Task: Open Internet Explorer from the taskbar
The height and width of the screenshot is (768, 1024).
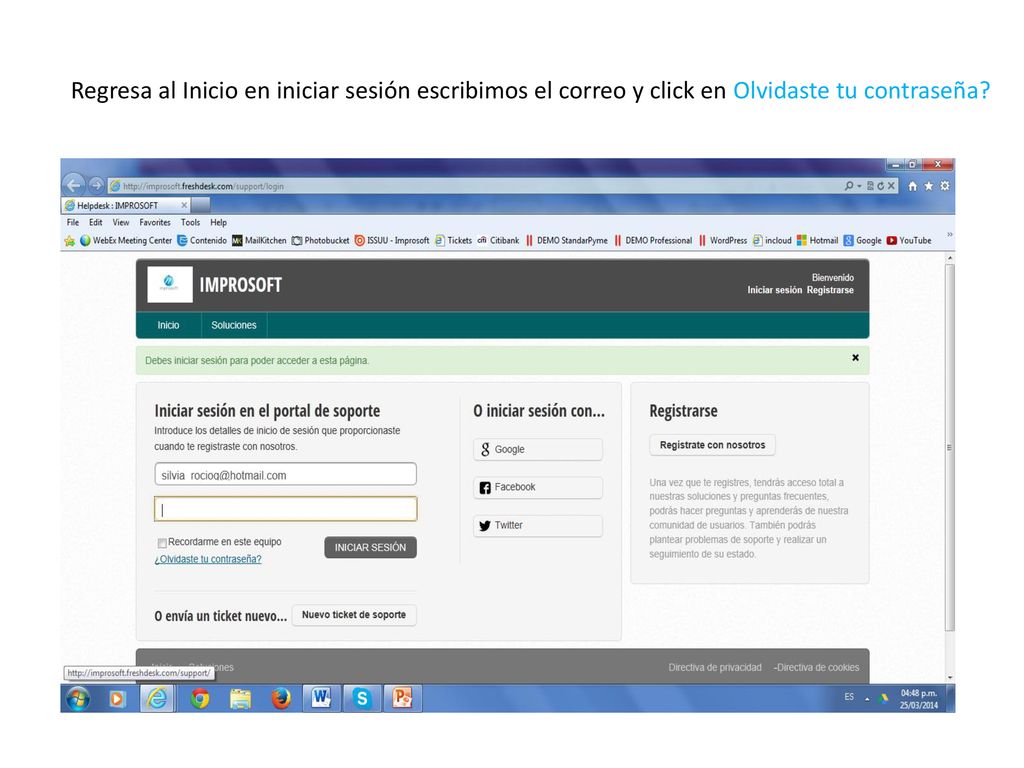Action: coord(157,699)
